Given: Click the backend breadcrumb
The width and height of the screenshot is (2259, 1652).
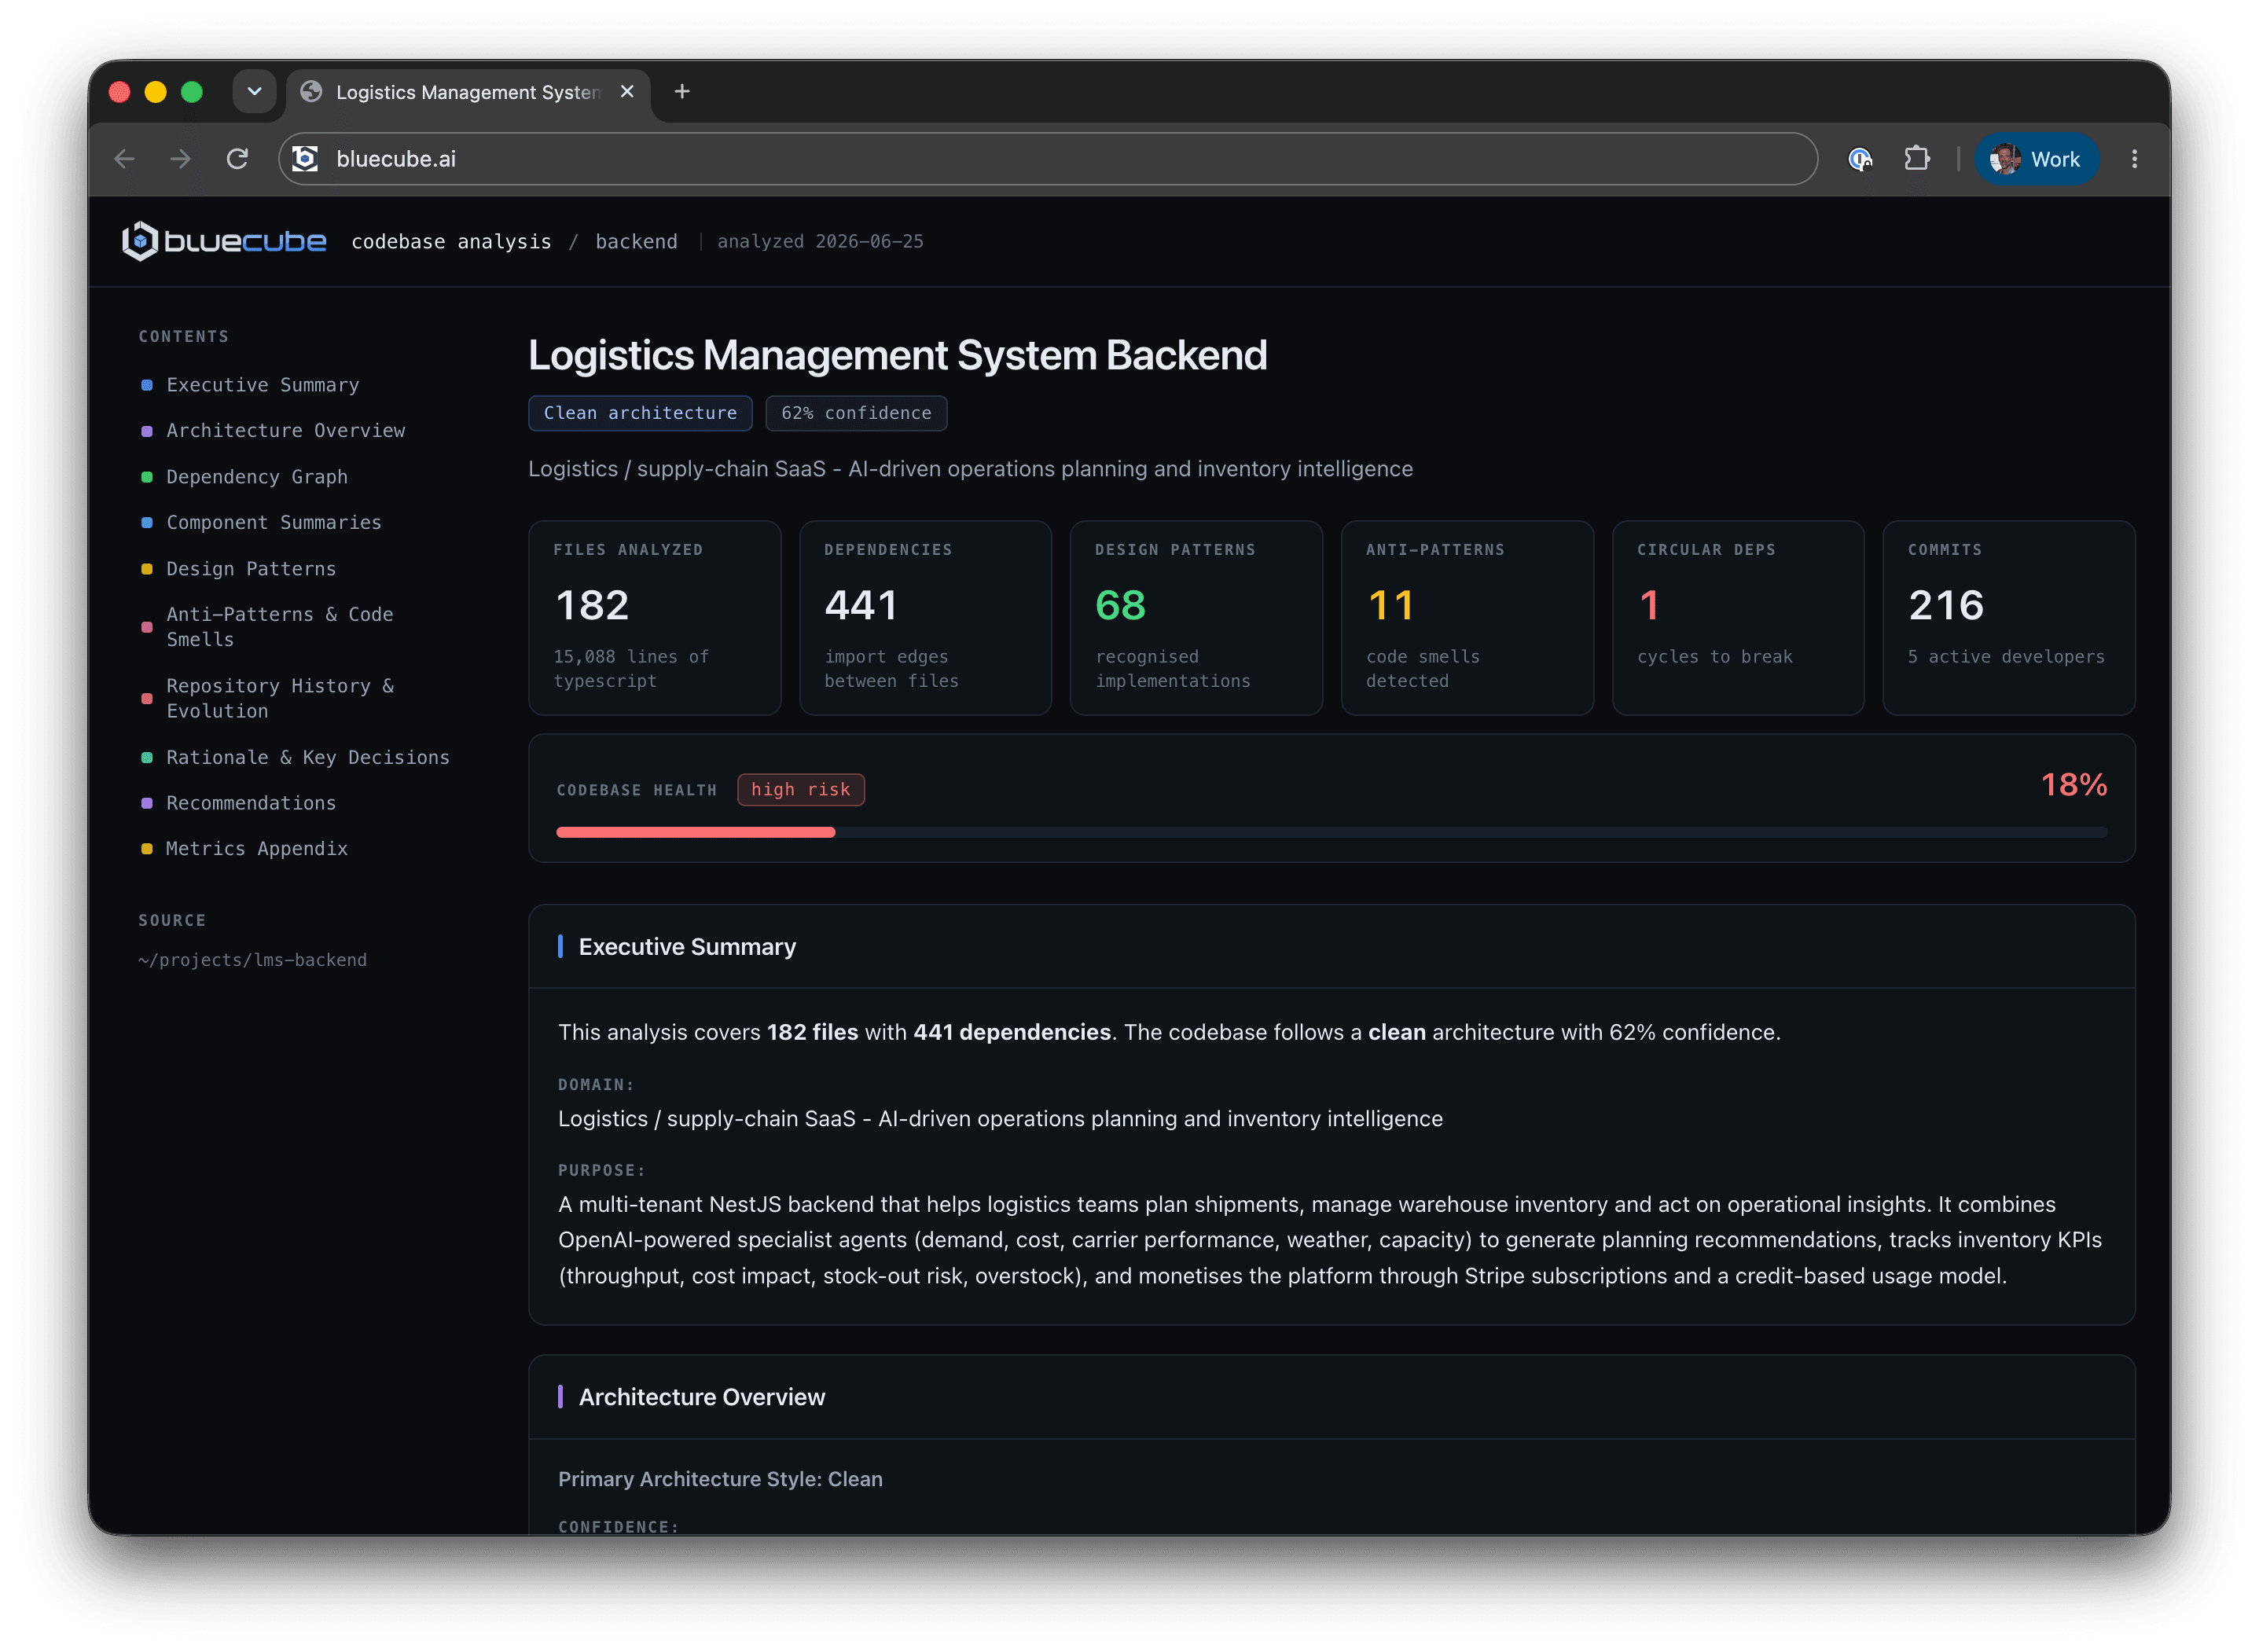Looking at the screenshot, I should click(636, 242).
